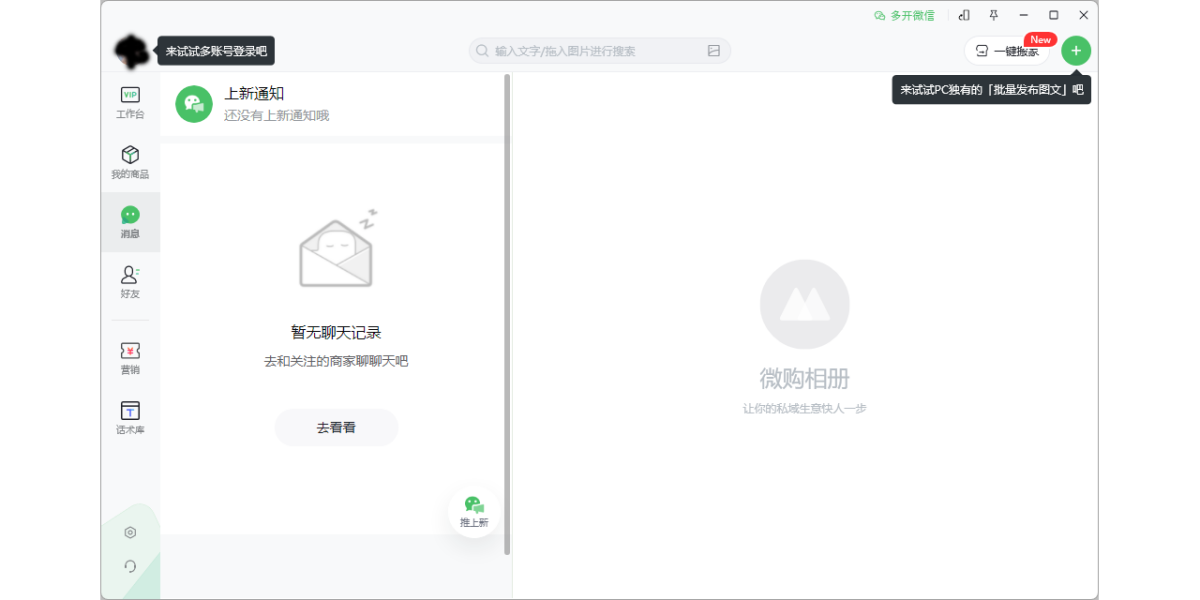The image size is (1200, 600).
Task: Open the 话术库 script library
Action: pos(130,418)
